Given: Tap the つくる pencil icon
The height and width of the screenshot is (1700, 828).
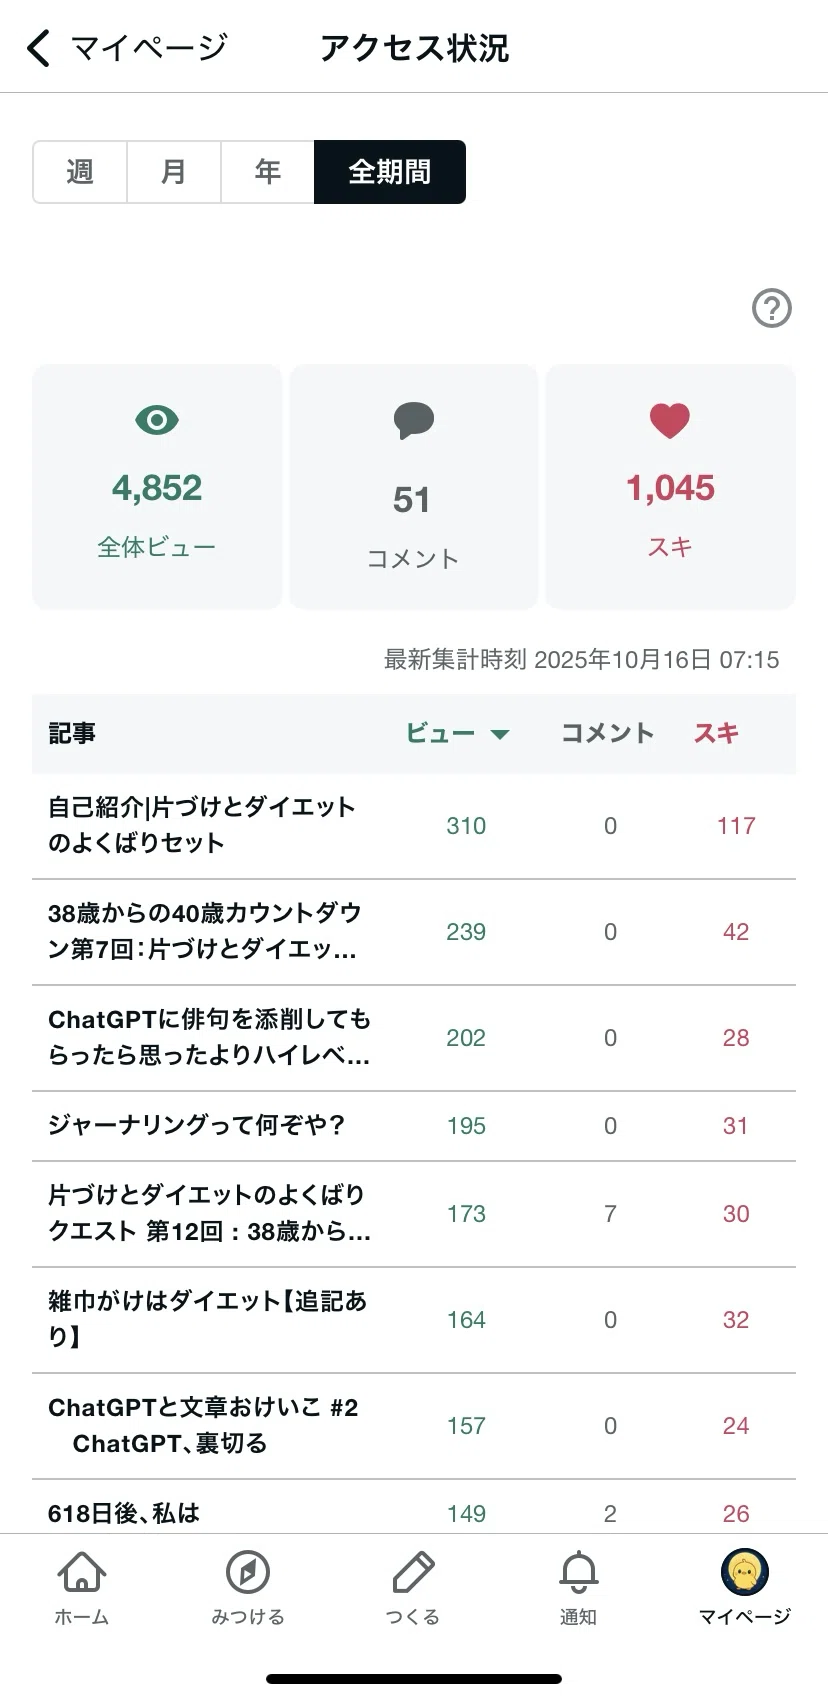Looking at the screenshot, I should click(x=413, y=1572).
